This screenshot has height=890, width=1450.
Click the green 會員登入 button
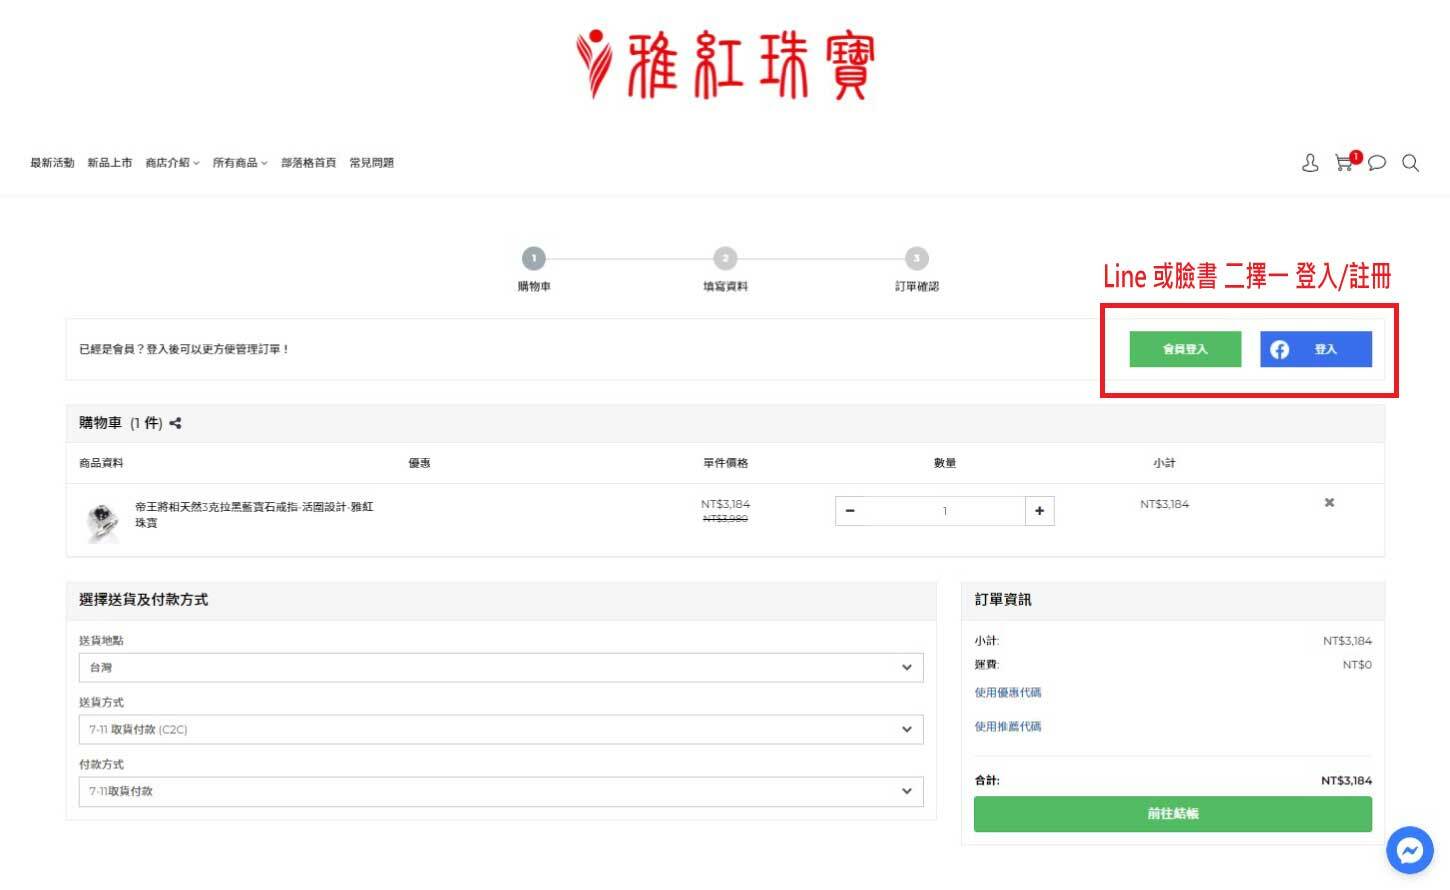click(x=1184, y=349)
